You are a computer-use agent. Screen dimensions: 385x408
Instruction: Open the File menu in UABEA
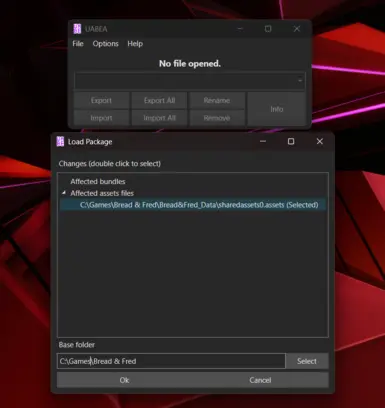pyautogui.click(x=78, y=44)
